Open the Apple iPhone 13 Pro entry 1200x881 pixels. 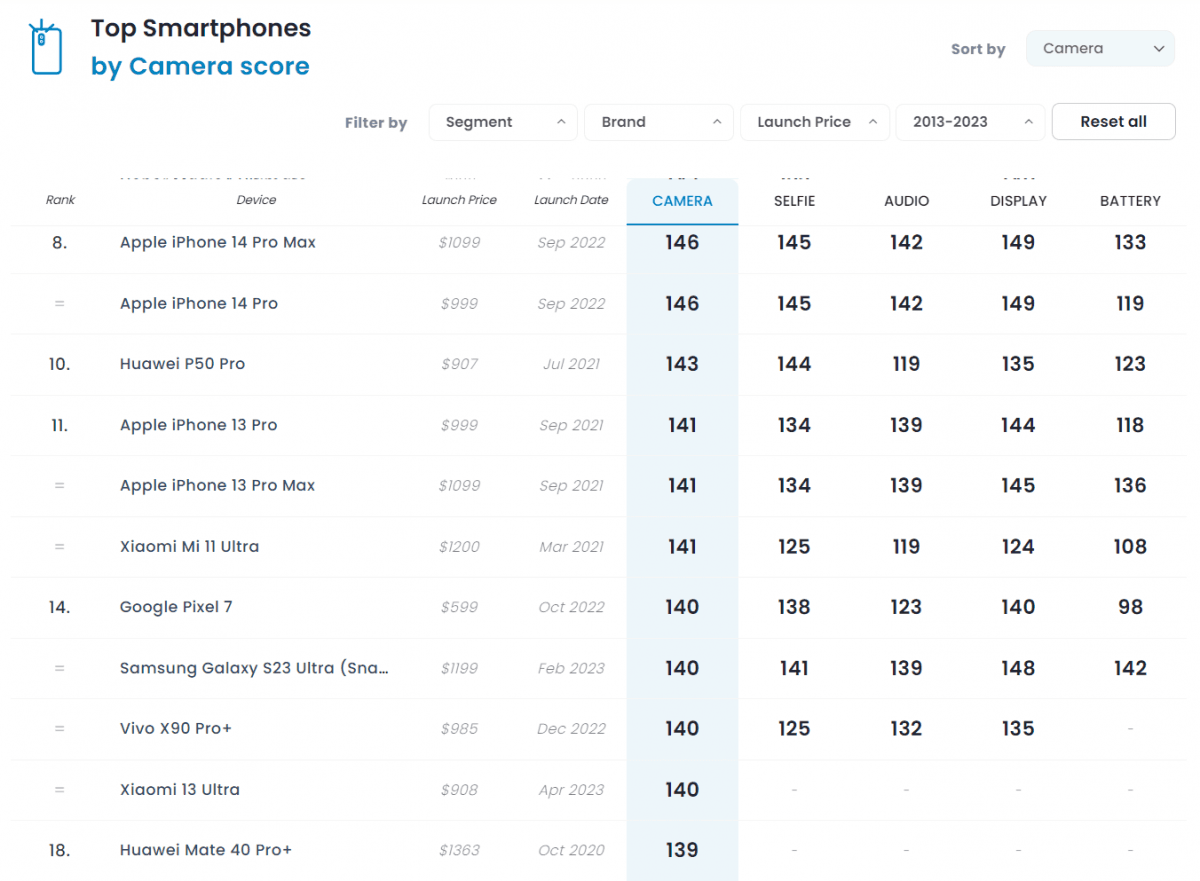(199, 425)
